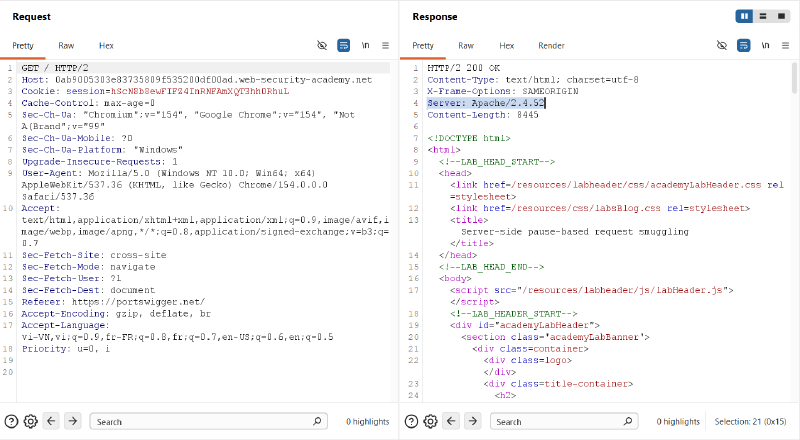This screenshot has height=440, width=800.
Task: Open Response panel hamburger options menu
Action: pos(785,45)
